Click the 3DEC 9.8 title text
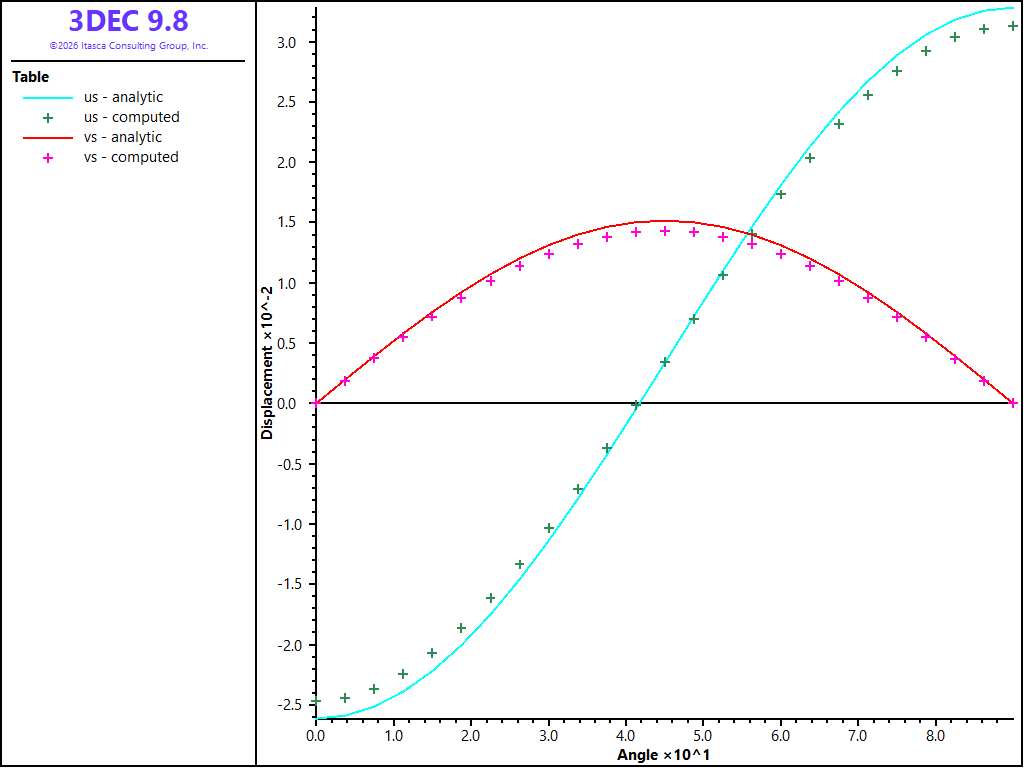Viewport: 1024px width, 768px height. 129,21
